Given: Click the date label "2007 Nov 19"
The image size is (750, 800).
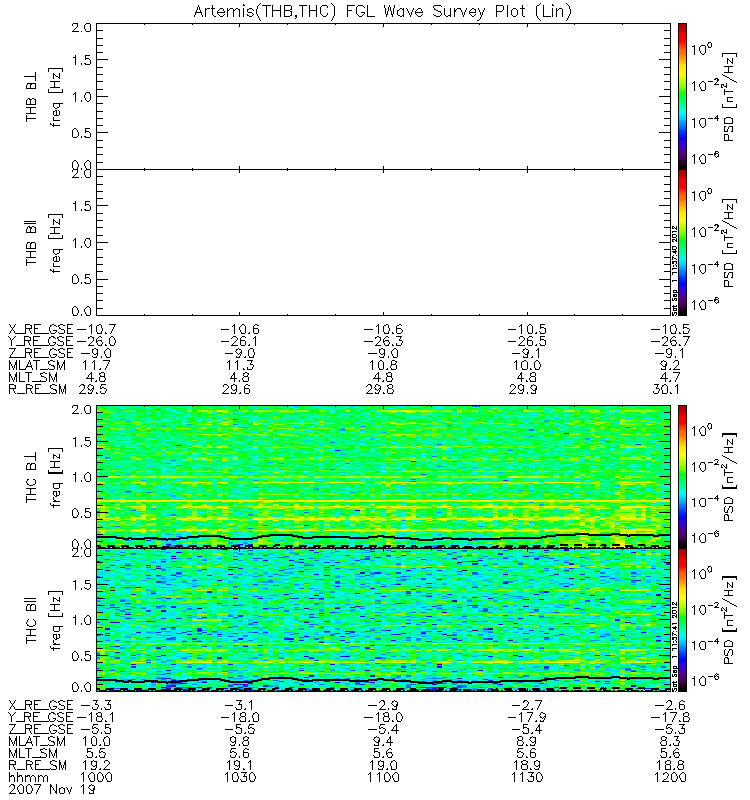Looking at the screenshot, I should 52,789.
